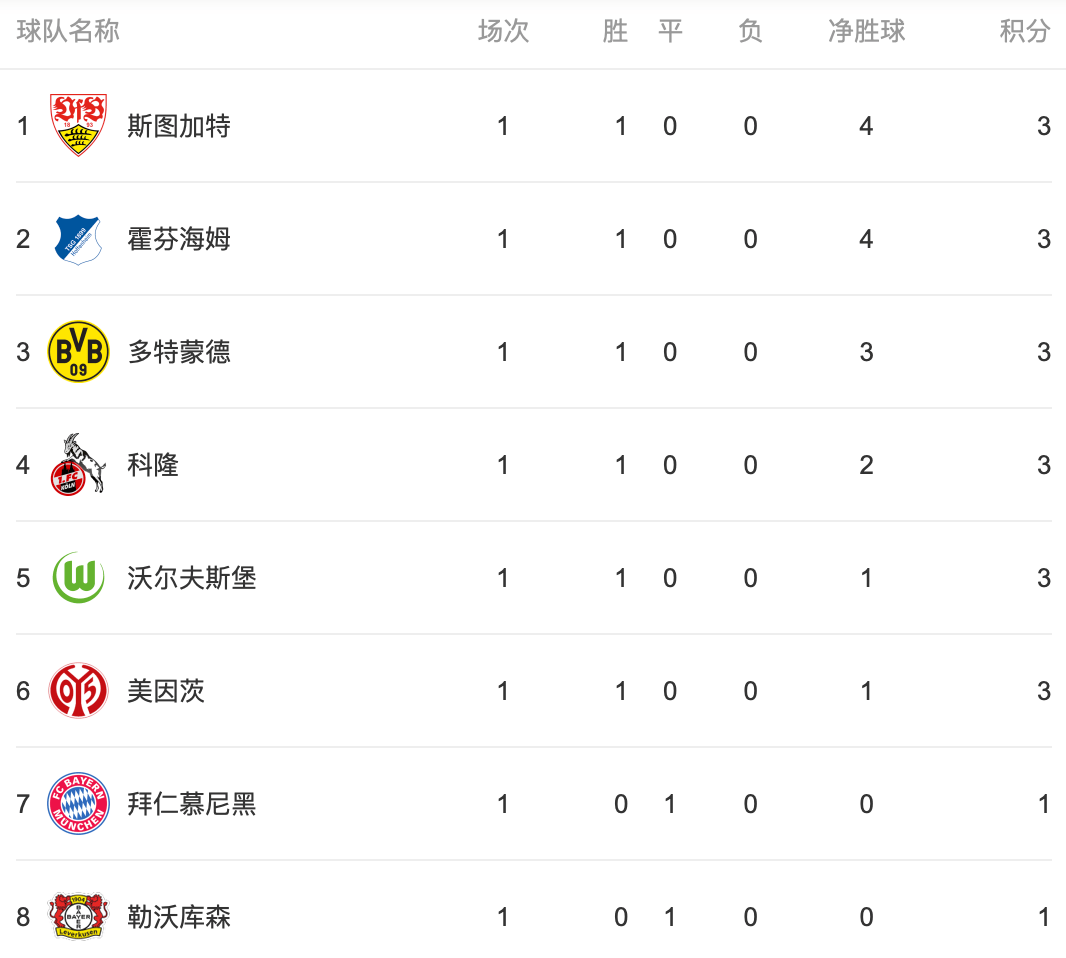Click the 积分 column header
Image resolution: width=1066 pixels, height=958 pixels.
click(1025, 32)
